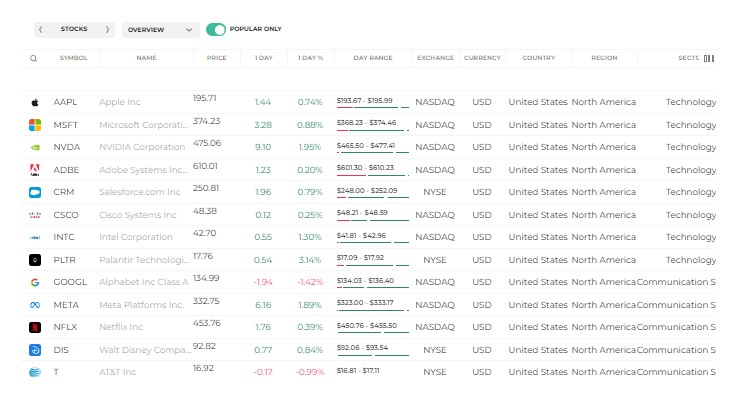
Task: Open the column settings icon
Action: coord(709,58)
